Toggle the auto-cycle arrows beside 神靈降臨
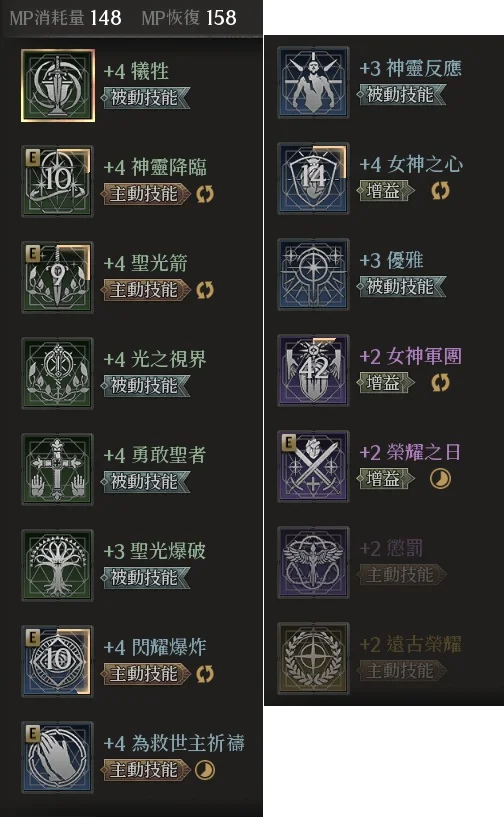The image size is (504, 817). coord(205,194)
